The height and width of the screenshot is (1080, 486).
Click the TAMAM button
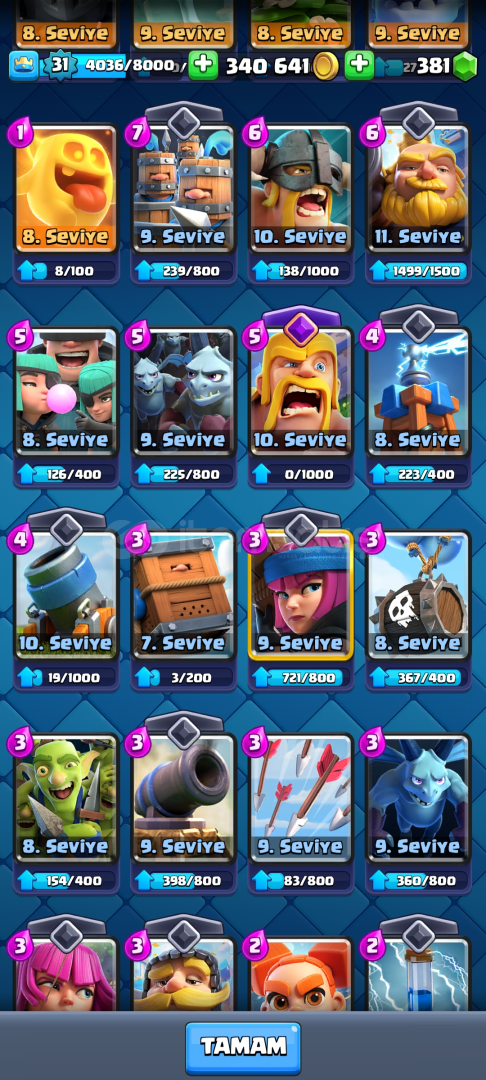[x=243, y=1048]
